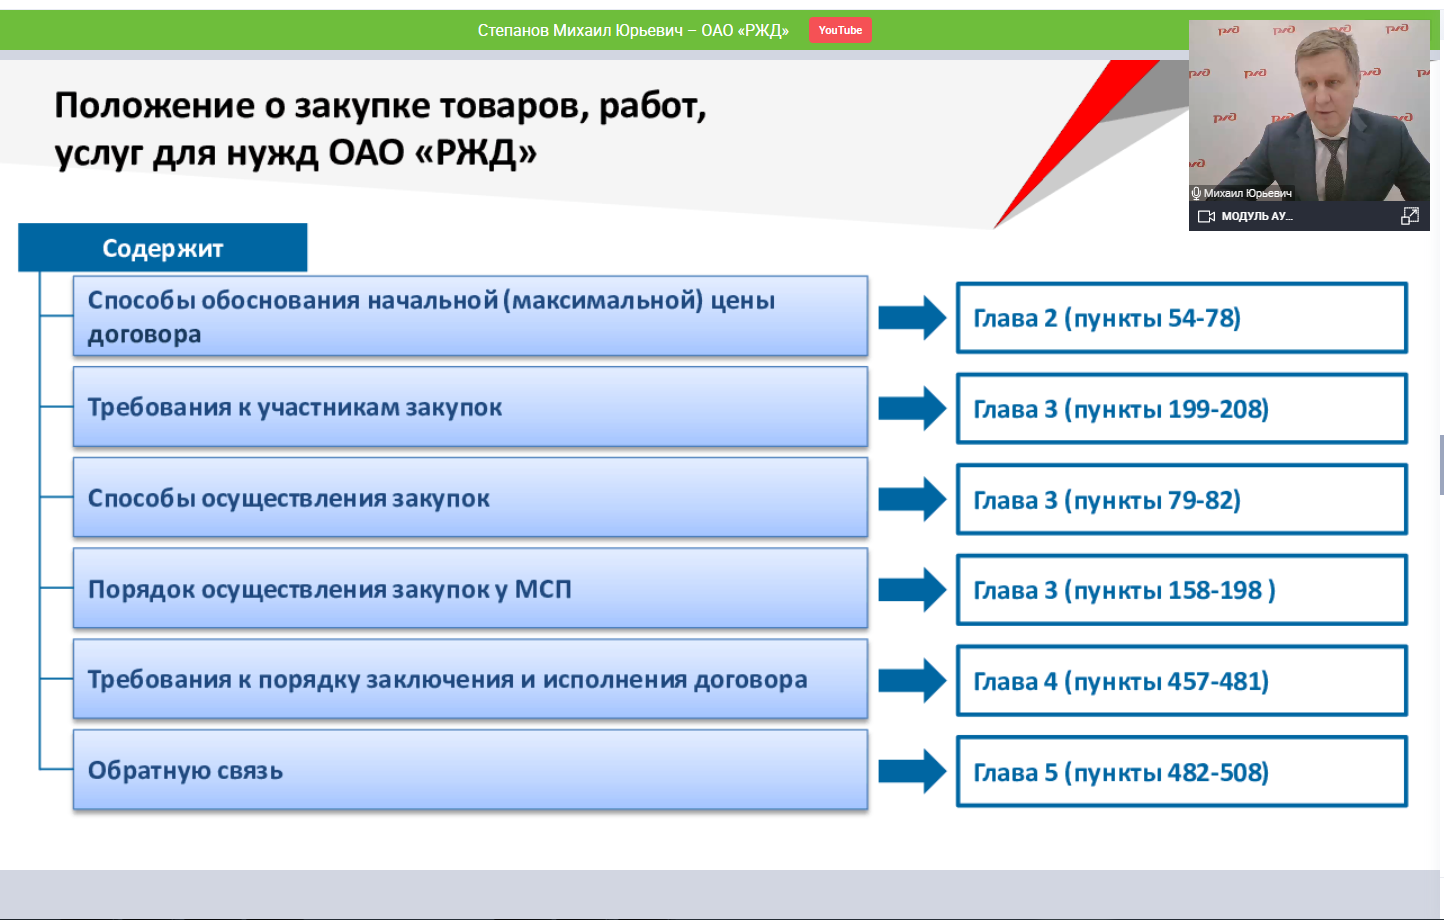The height and width of the screenshot is (920, 1444).
Task: Click the Глава 2 (пункты 54-78) box
Action: tap(1181, 318)
